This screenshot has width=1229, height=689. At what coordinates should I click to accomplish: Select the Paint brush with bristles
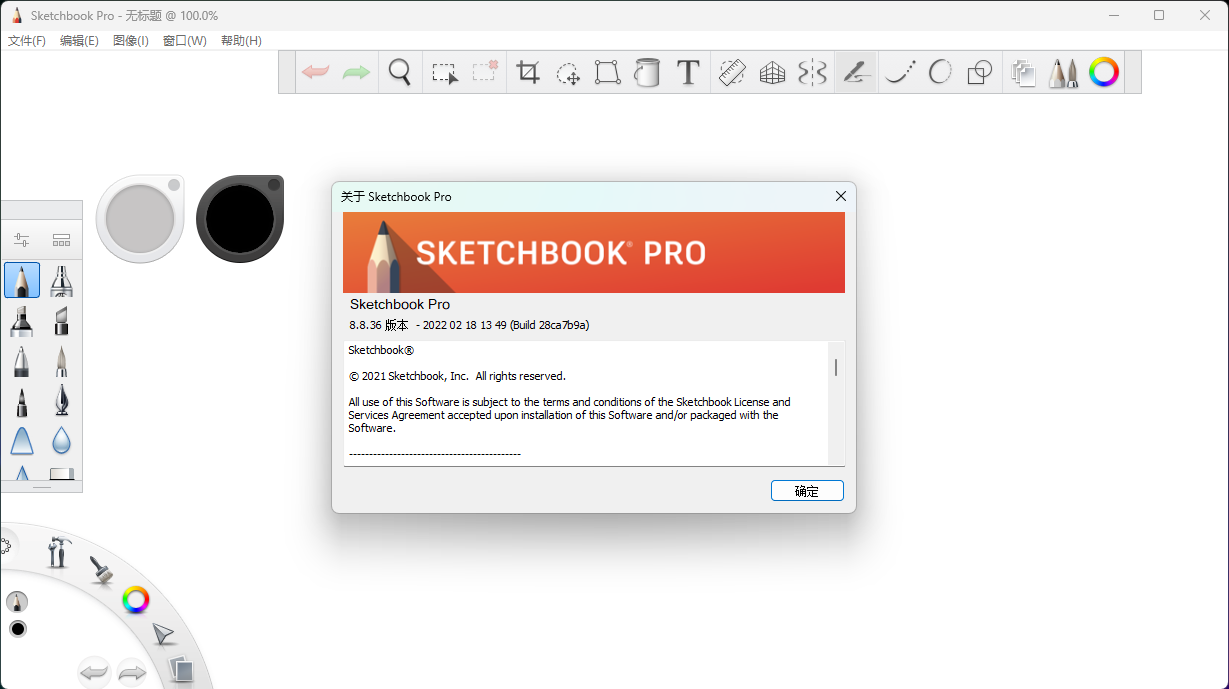click(61, 361)
